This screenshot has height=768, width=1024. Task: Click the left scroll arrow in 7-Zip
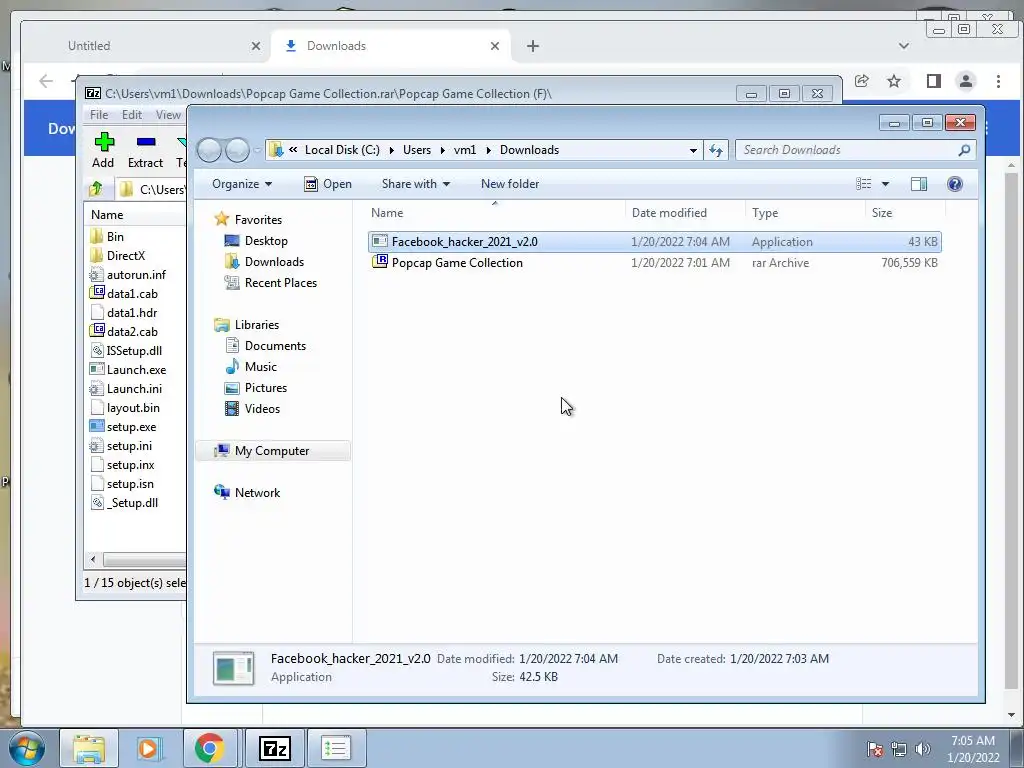click(x=93, y=560)
